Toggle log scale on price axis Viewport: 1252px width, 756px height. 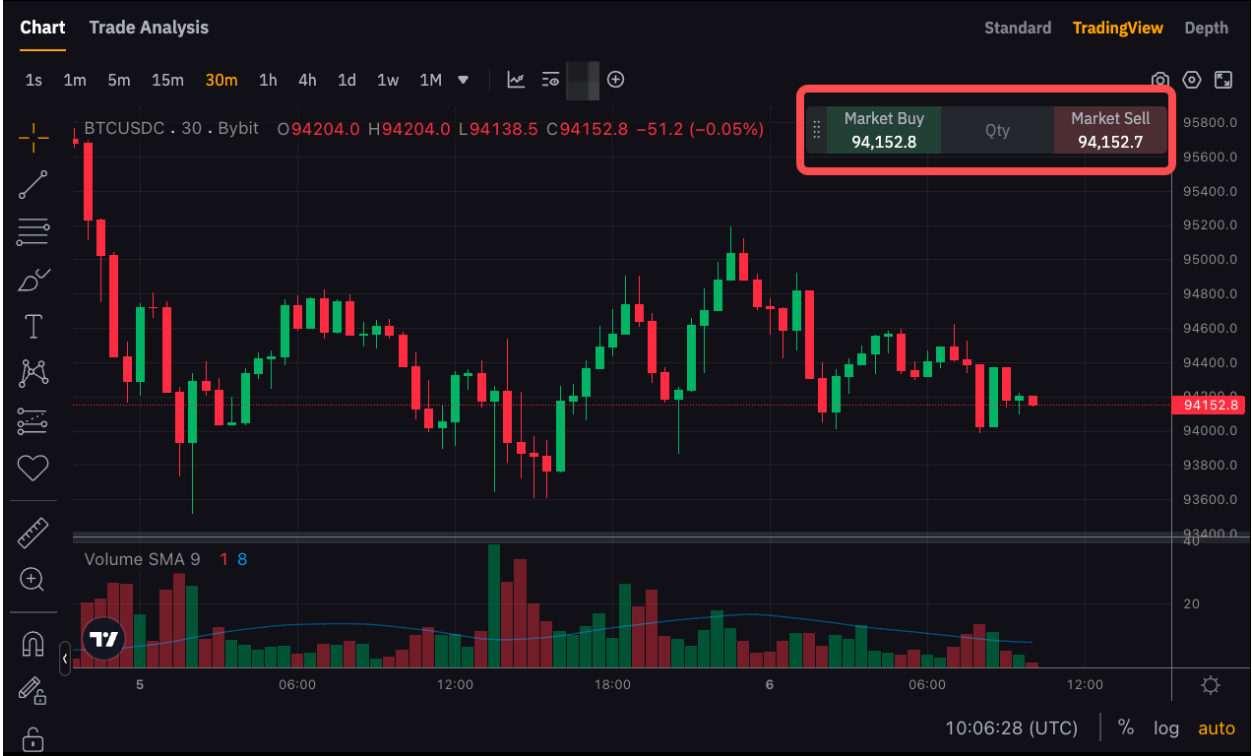[x=1165, y=728]
